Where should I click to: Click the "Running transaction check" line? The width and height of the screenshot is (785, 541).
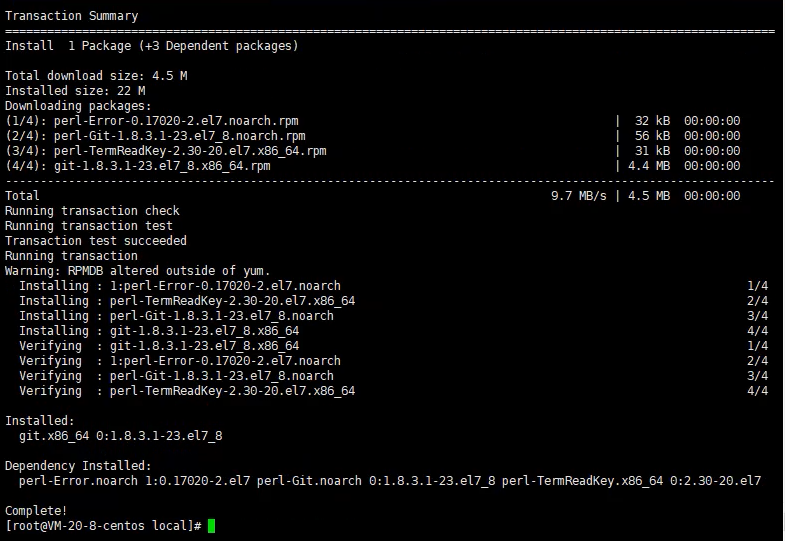[93, 211]
